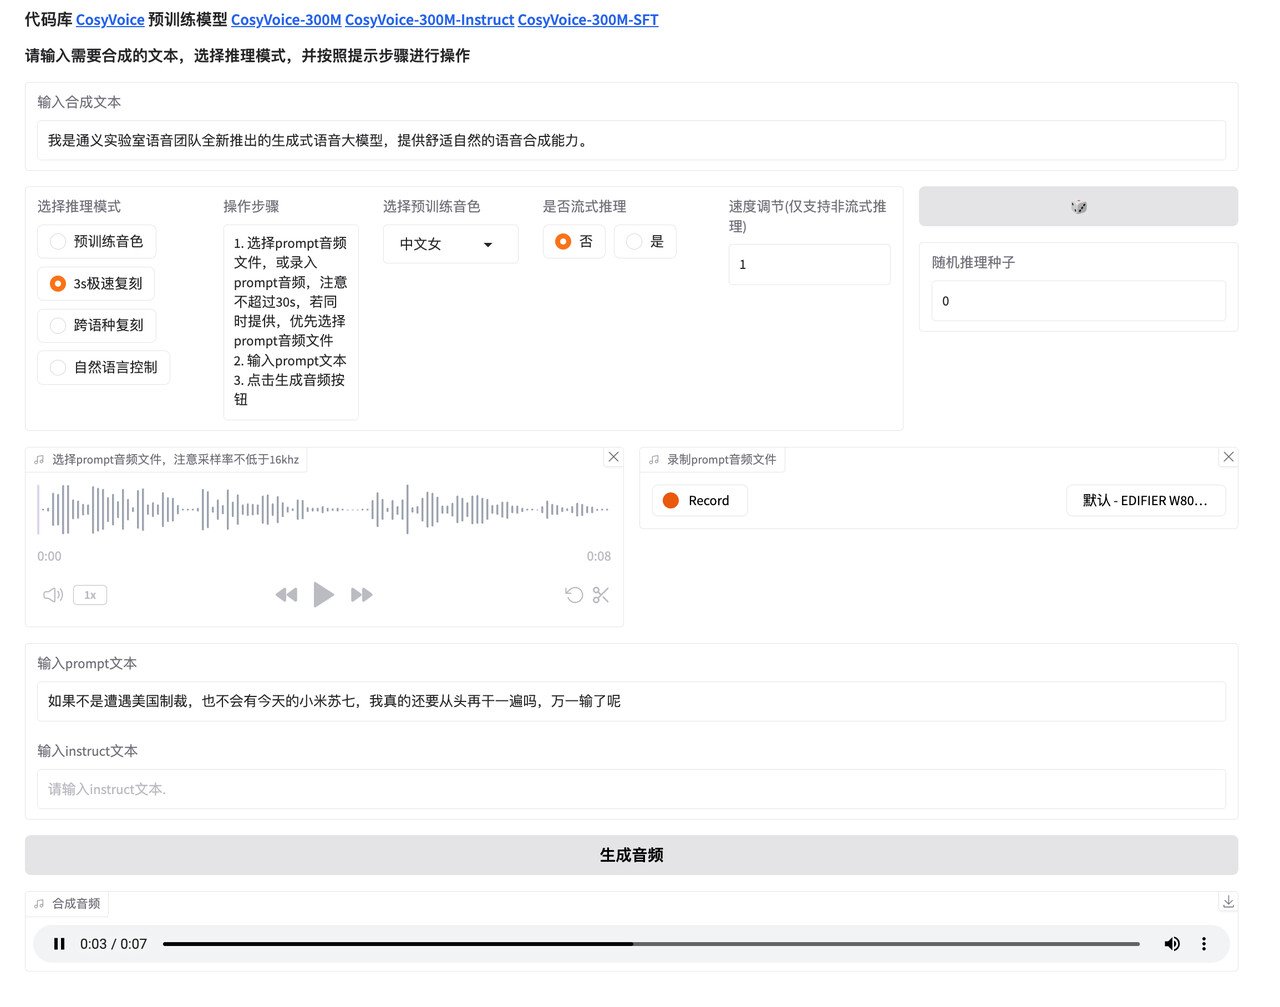
Task: Download the synthesized audio file
Action: (x=1228, y=902)
